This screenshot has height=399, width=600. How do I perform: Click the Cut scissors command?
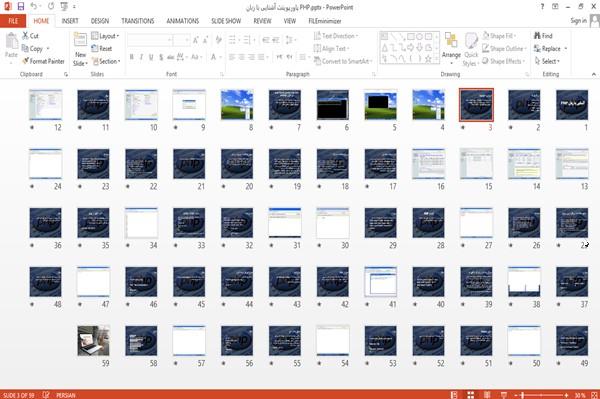coord(30,36)
